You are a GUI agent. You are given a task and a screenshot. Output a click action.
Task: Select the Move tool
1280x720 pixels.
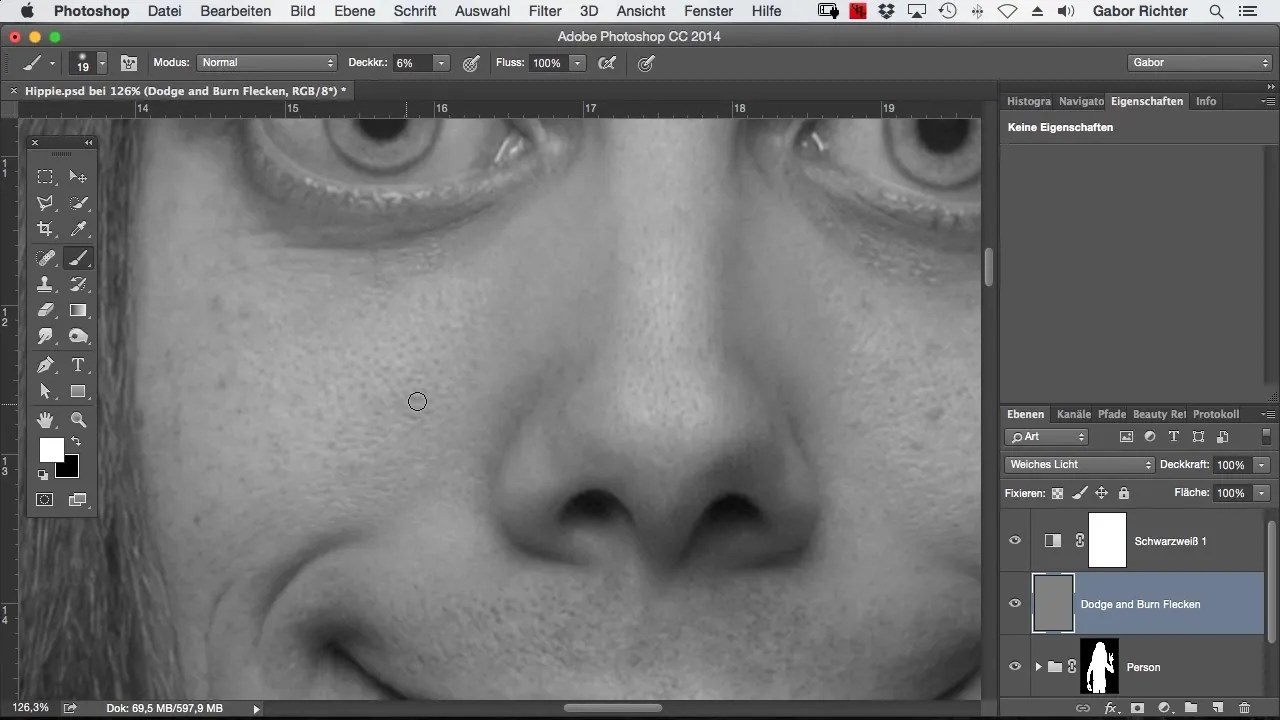coord(78,177)
